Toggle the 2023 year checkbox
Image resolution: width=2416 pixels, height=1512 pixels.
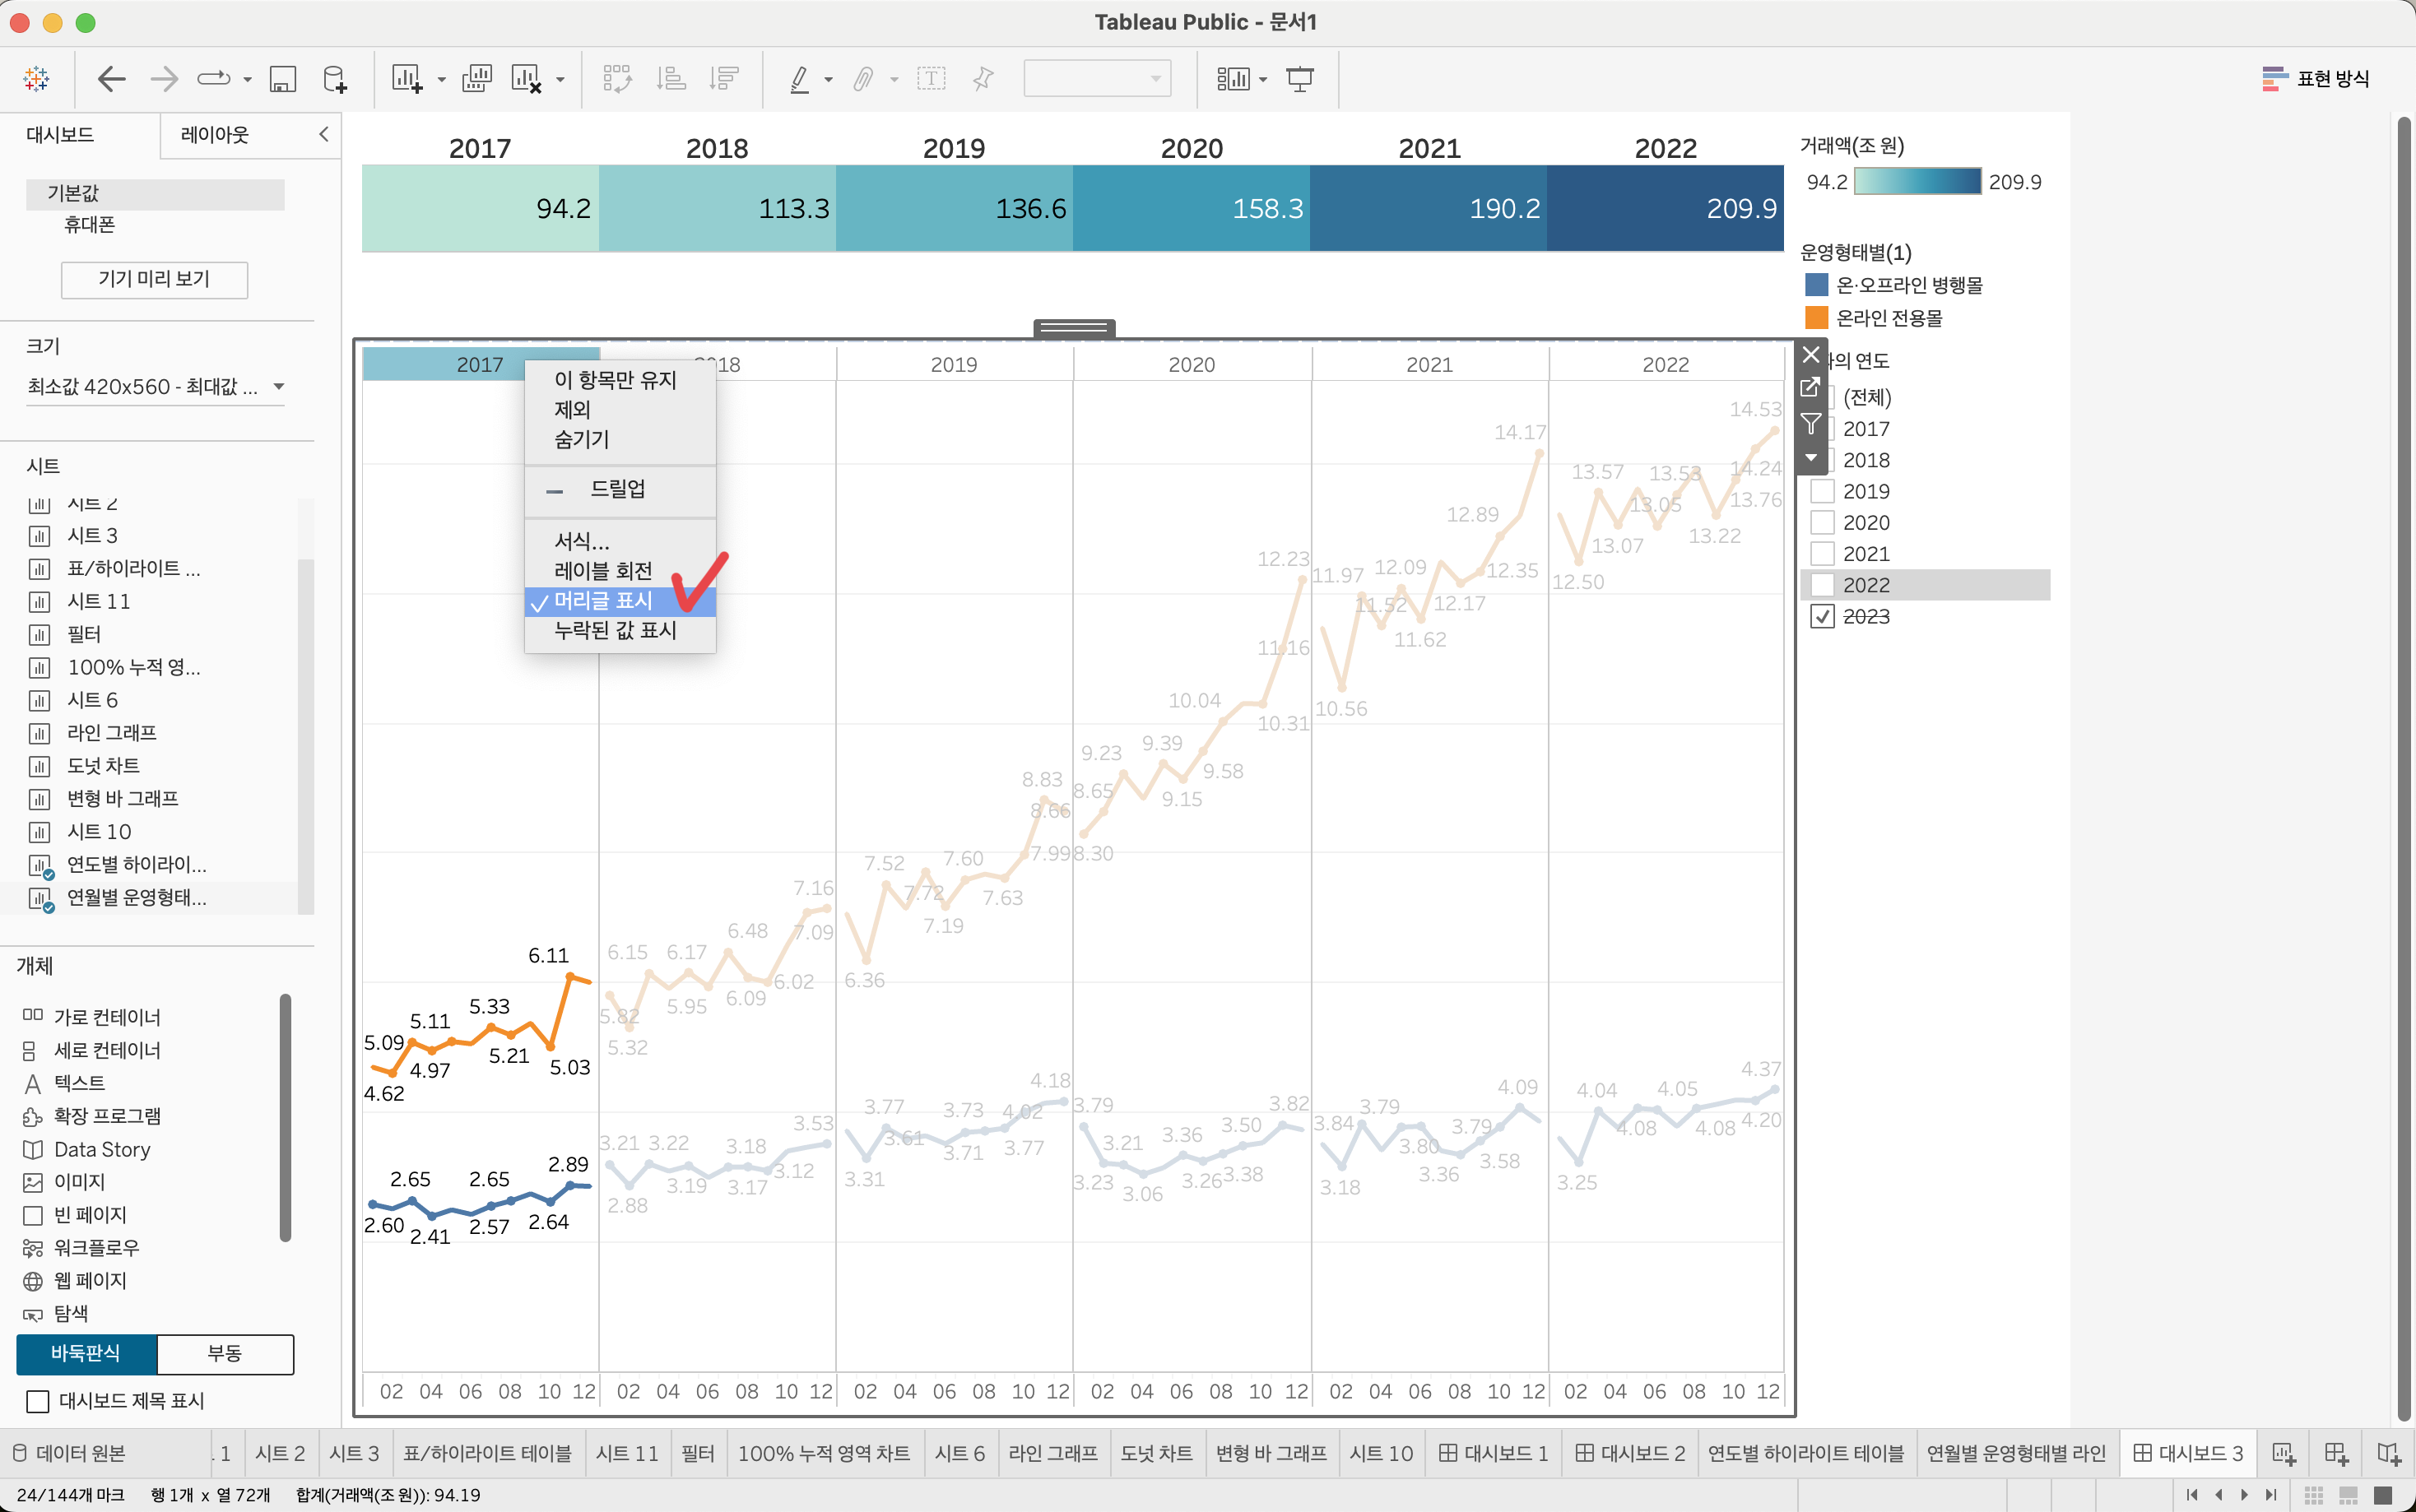coord(1822,617)
